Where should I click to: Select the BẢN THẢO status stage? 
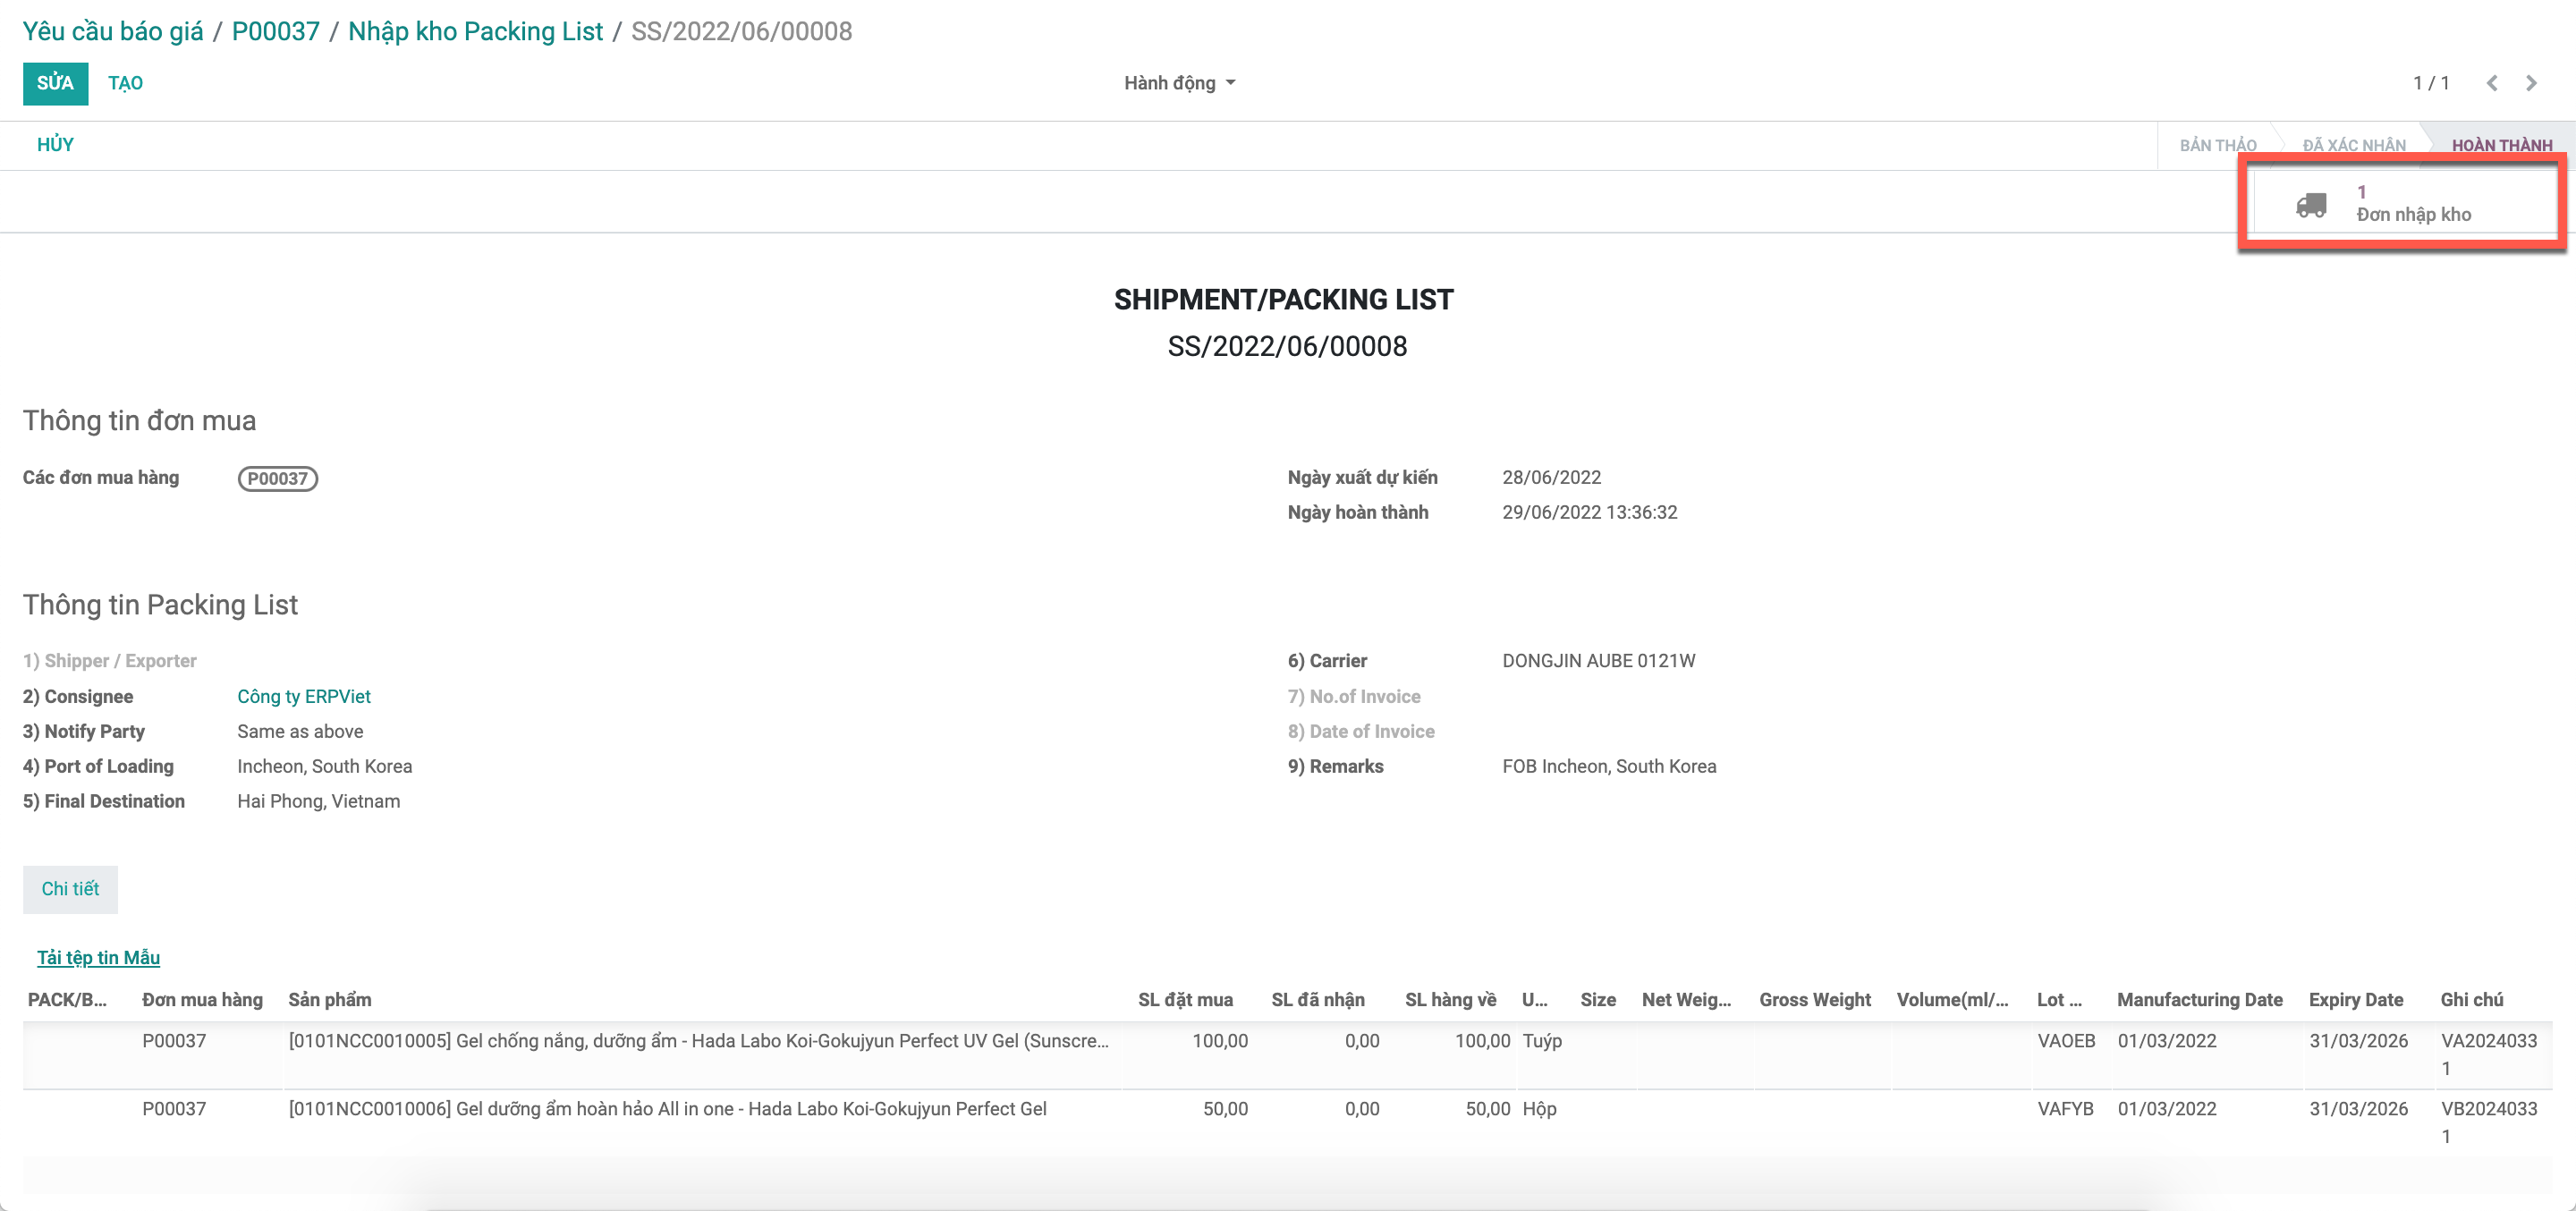coord(2217,145)
